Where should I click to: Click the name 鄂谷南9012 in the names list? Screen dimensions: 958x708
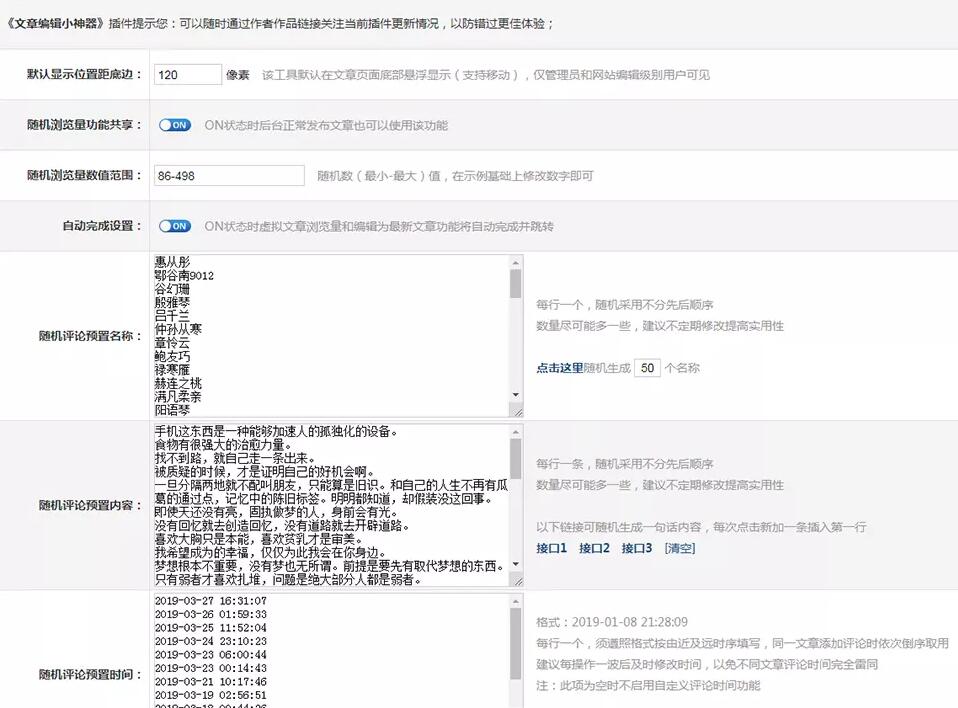pos(184,276)
